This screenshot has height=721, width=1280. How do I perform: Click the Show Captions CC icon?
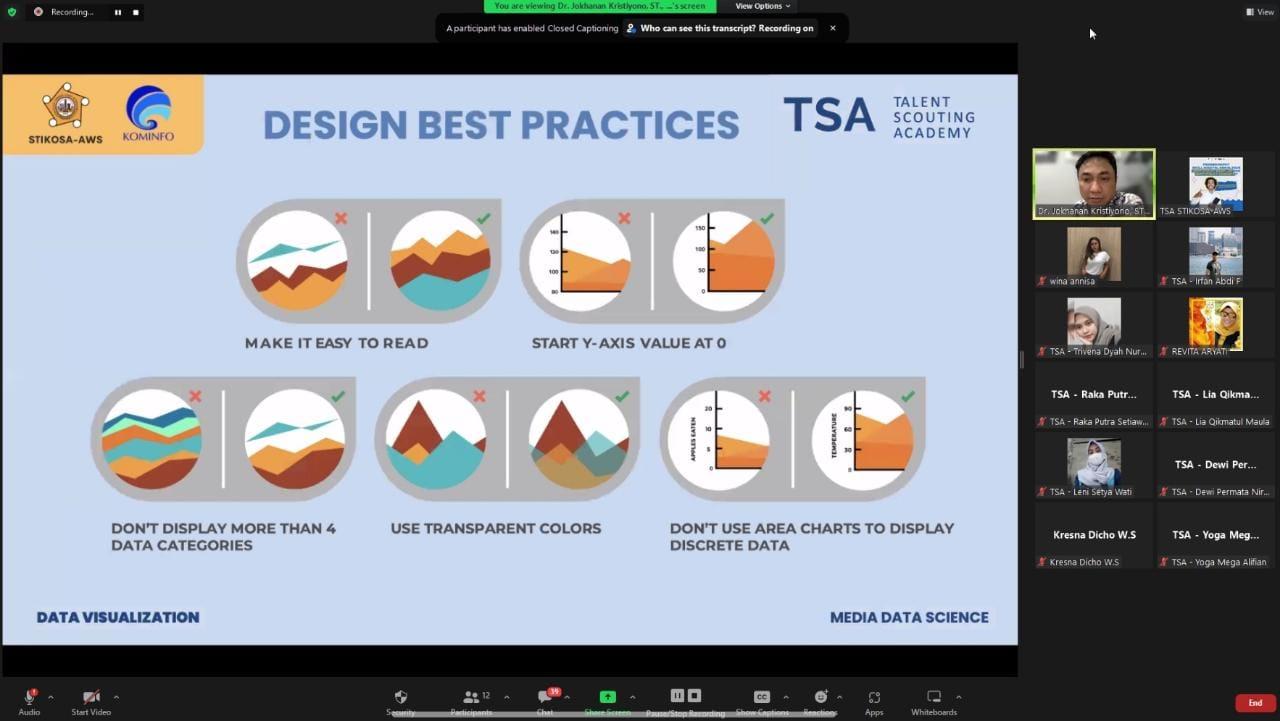(762, 697)
